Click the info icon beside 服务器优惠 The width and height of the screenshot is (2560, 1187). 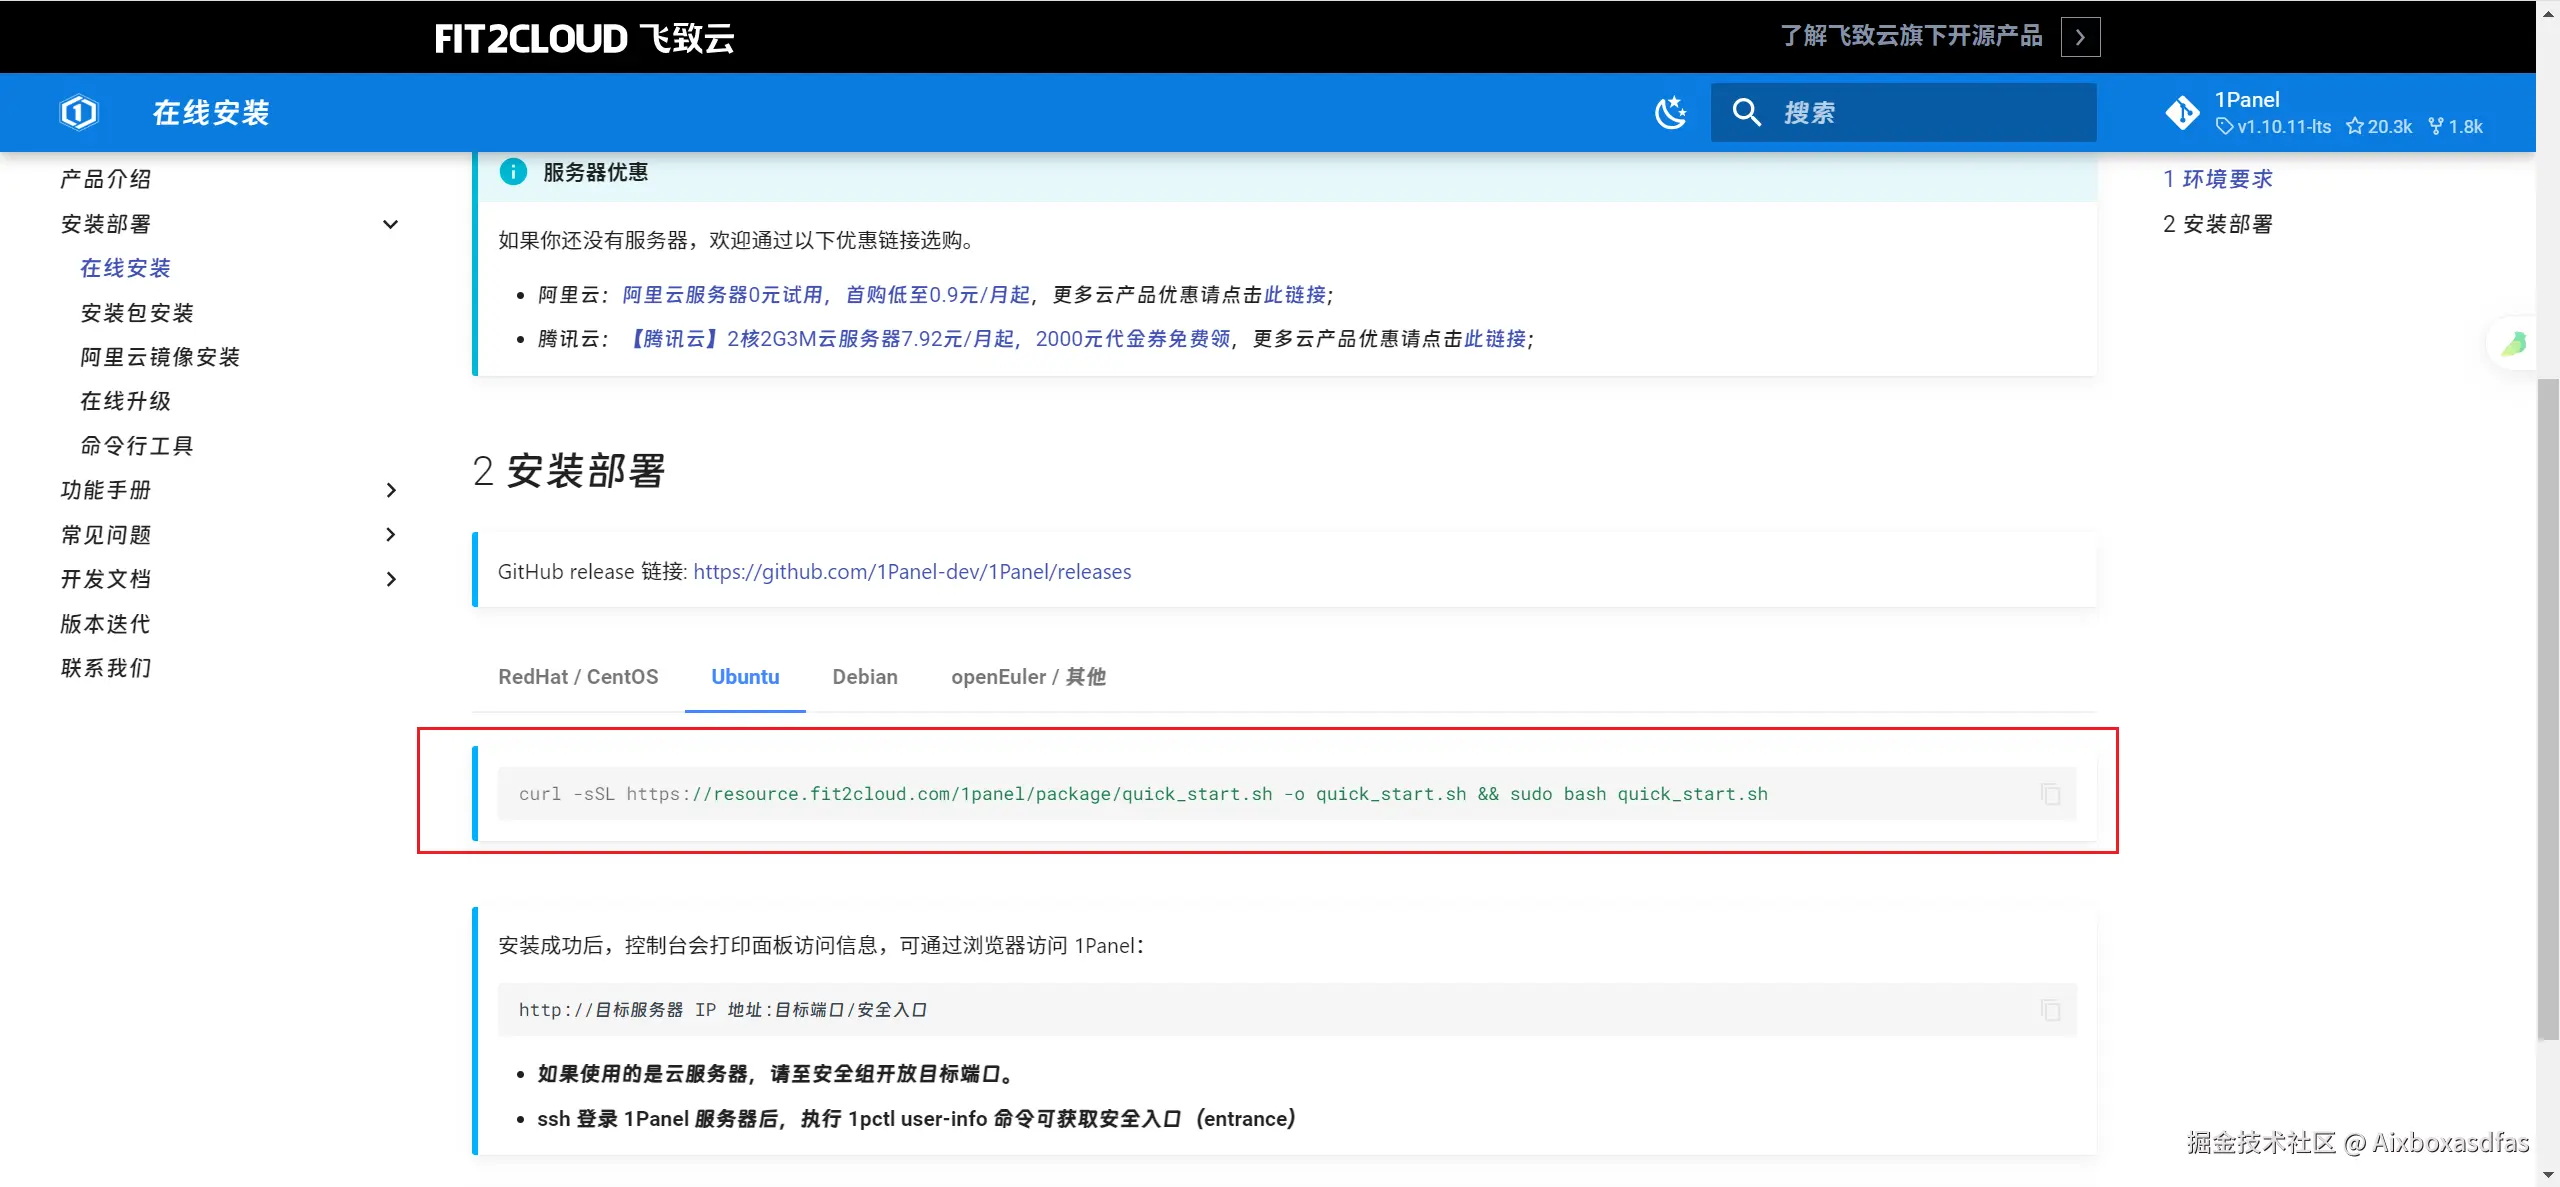point(513,172)
